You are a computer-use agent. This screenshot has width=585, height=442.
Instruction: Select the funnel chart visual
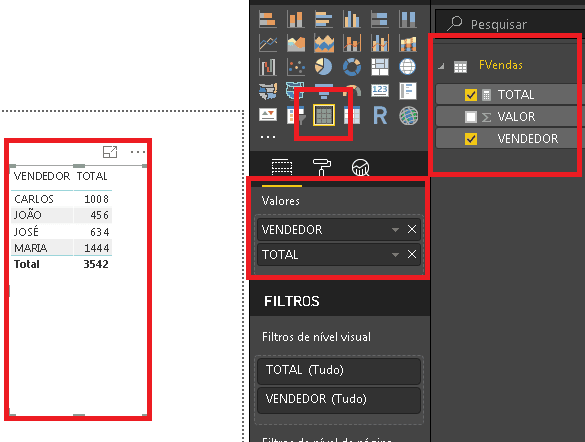point(323,92)
